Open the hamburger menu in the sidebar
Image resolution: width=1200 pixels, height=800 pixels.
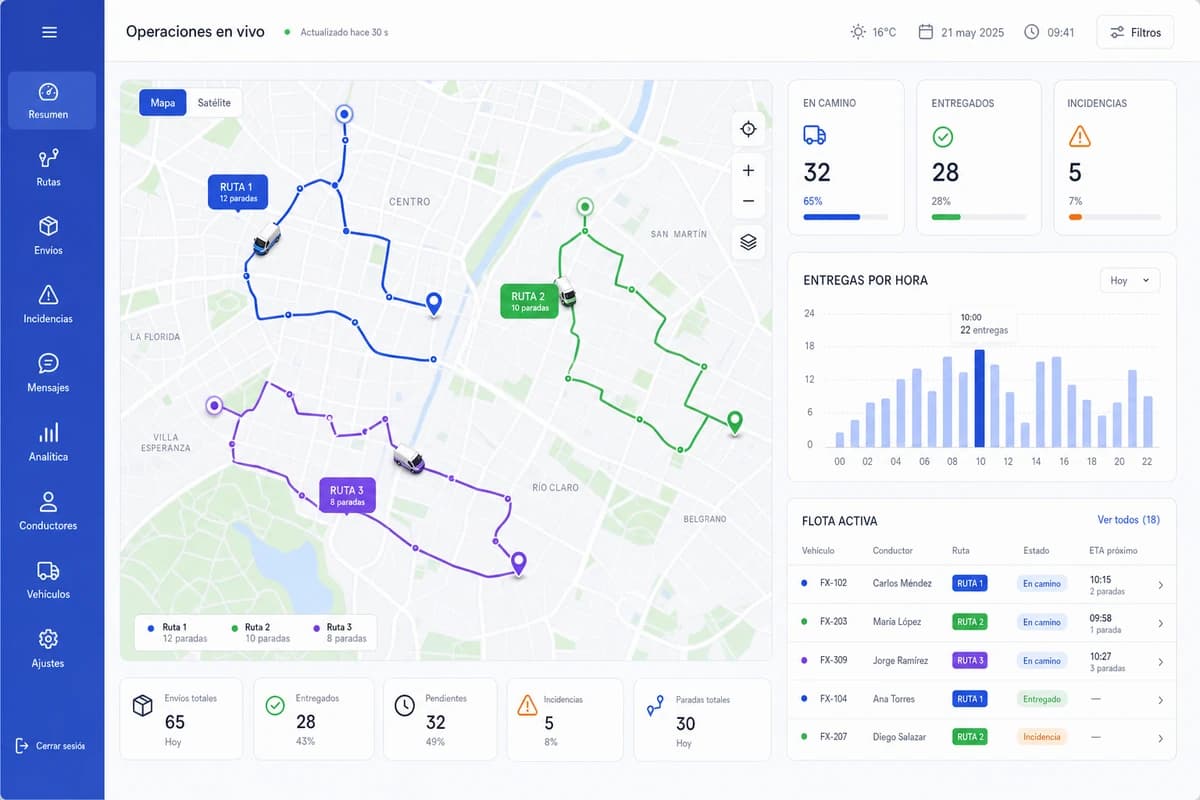pyautogui.click(x=49, y=32)
